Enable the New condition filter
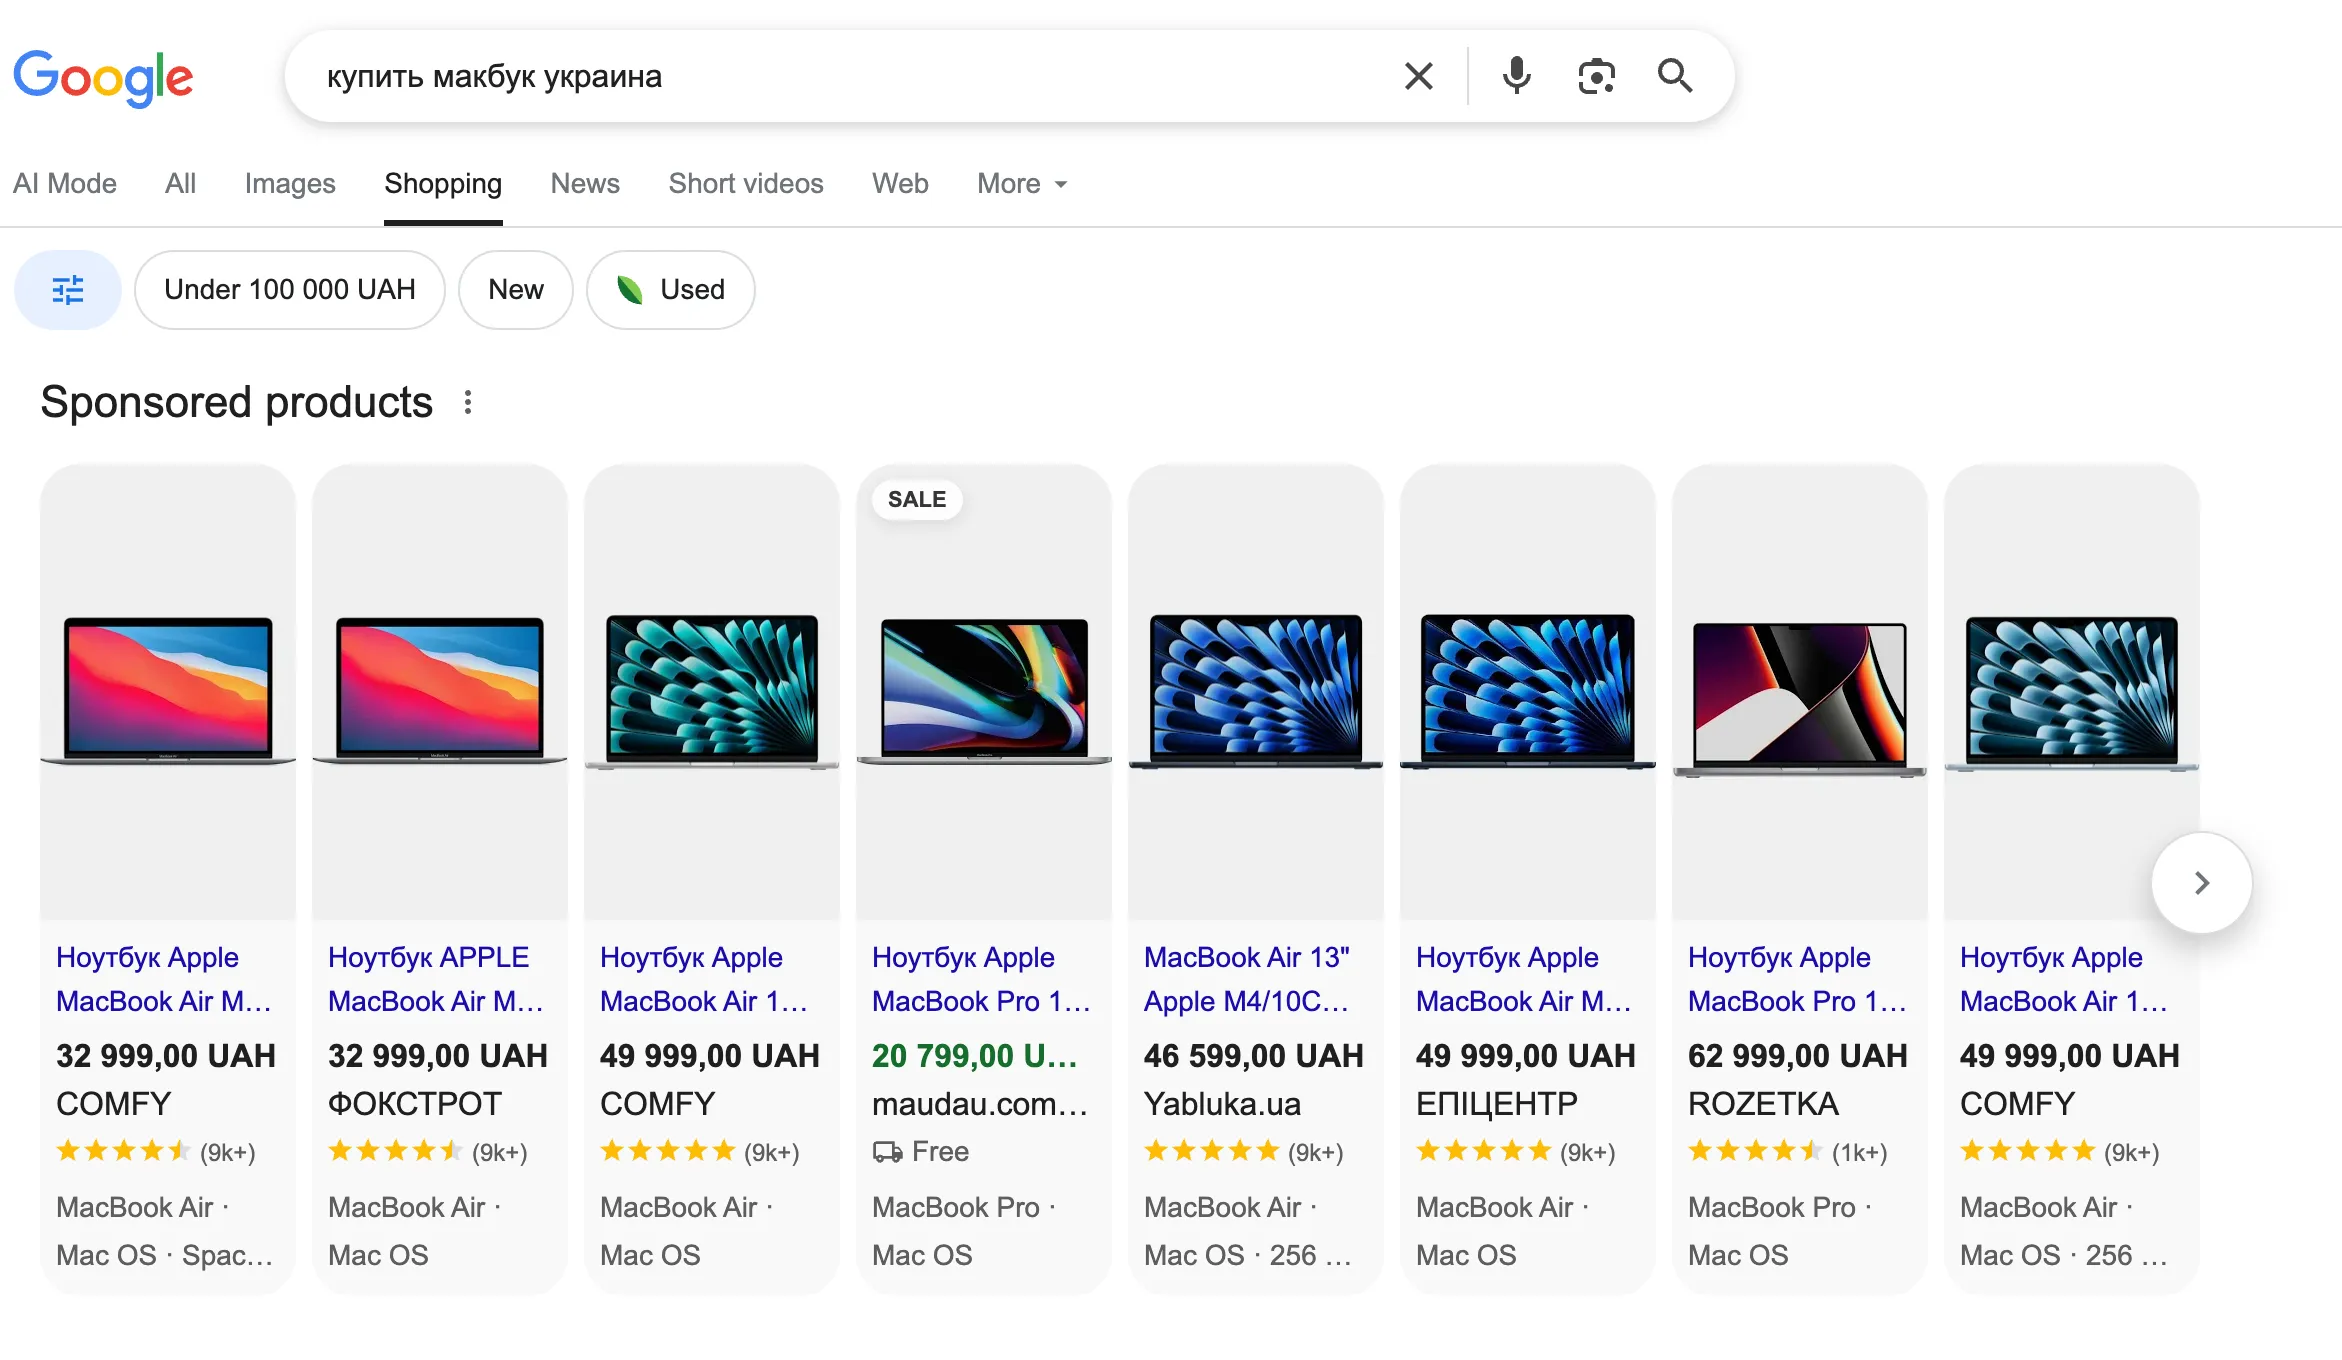2342x1360 pixels. click(x=515, y=289)
